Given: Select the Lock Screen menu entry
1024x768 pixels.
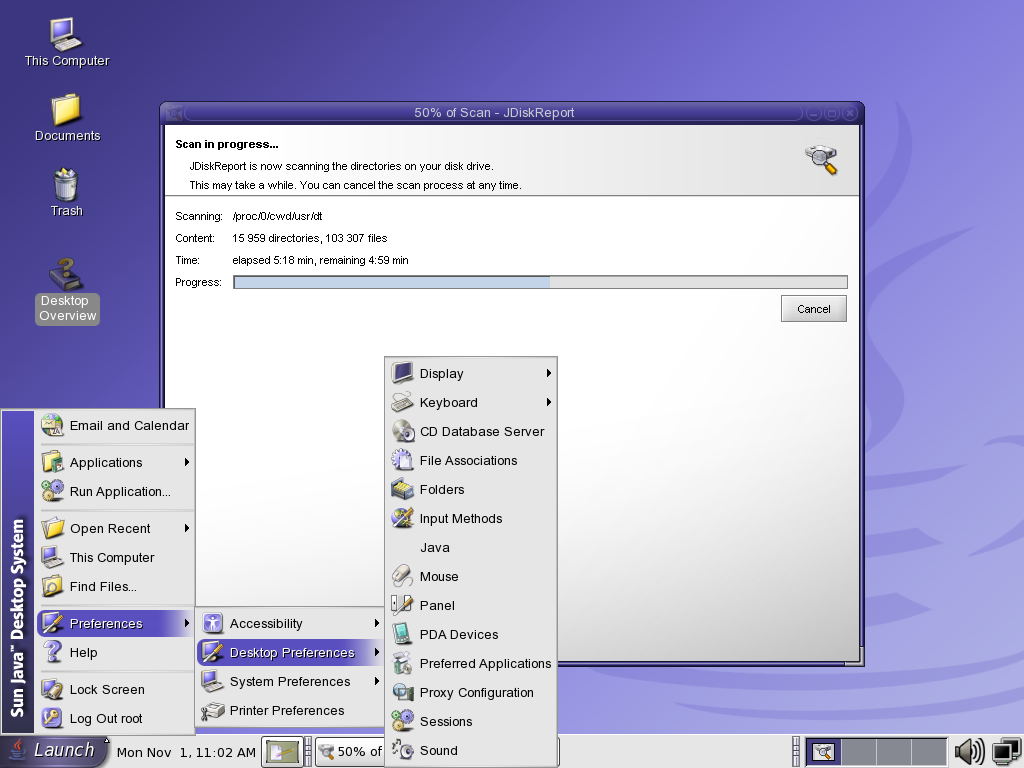Looking at the screenshot, I should (116, 689).
